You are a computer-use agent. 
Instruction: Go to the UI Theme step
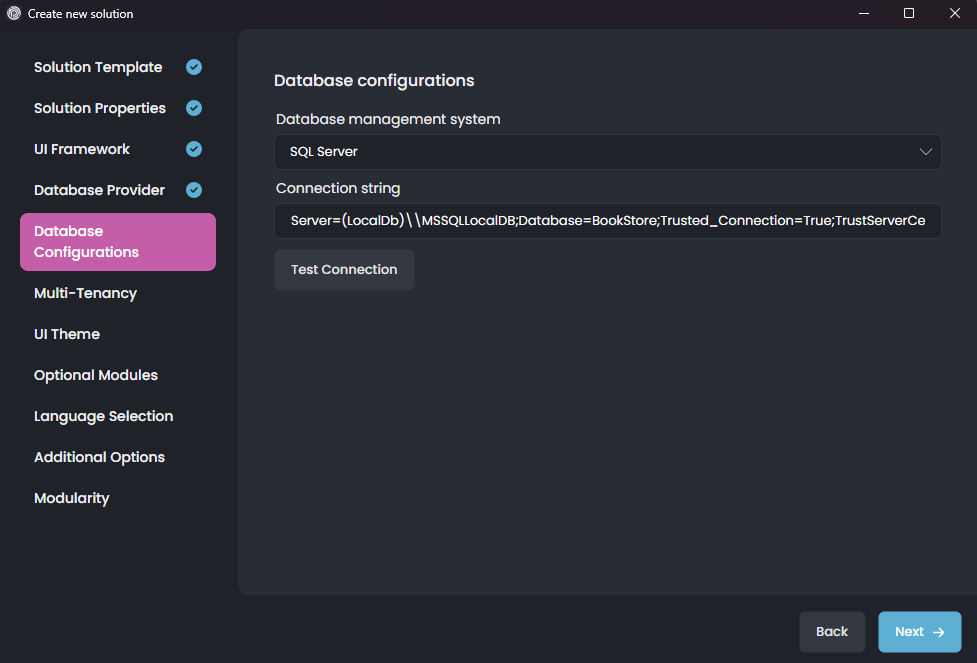point(66,333)
